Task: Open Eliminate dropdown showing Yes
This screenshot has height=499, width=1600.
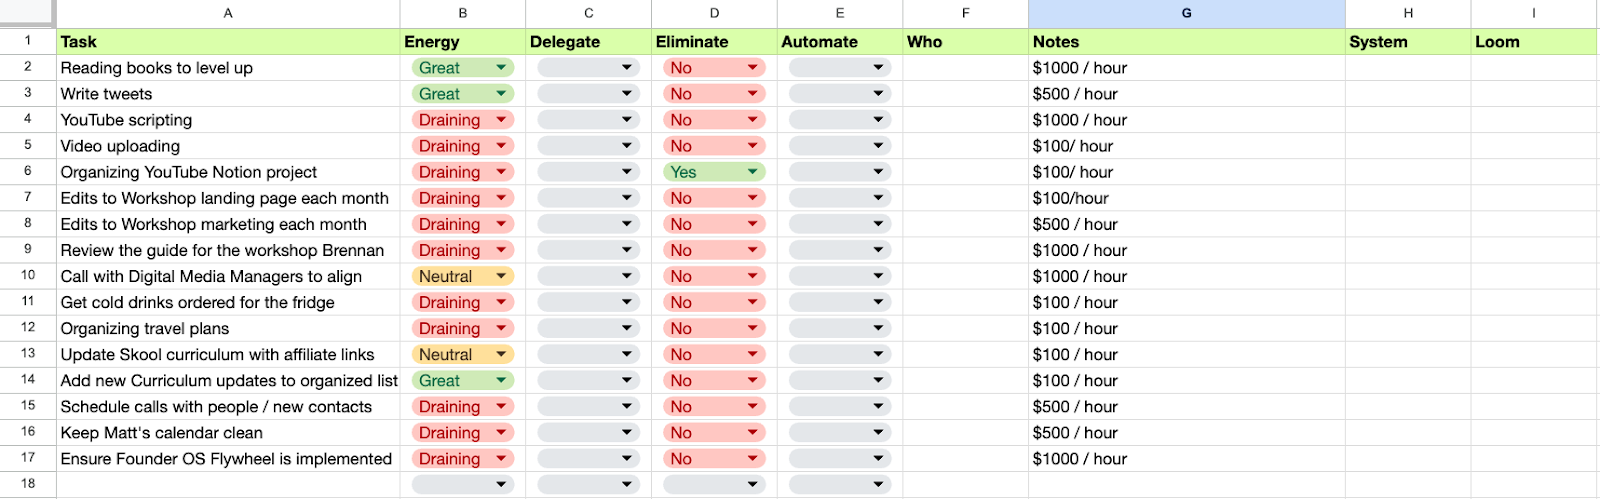Action: coord(714,172)
